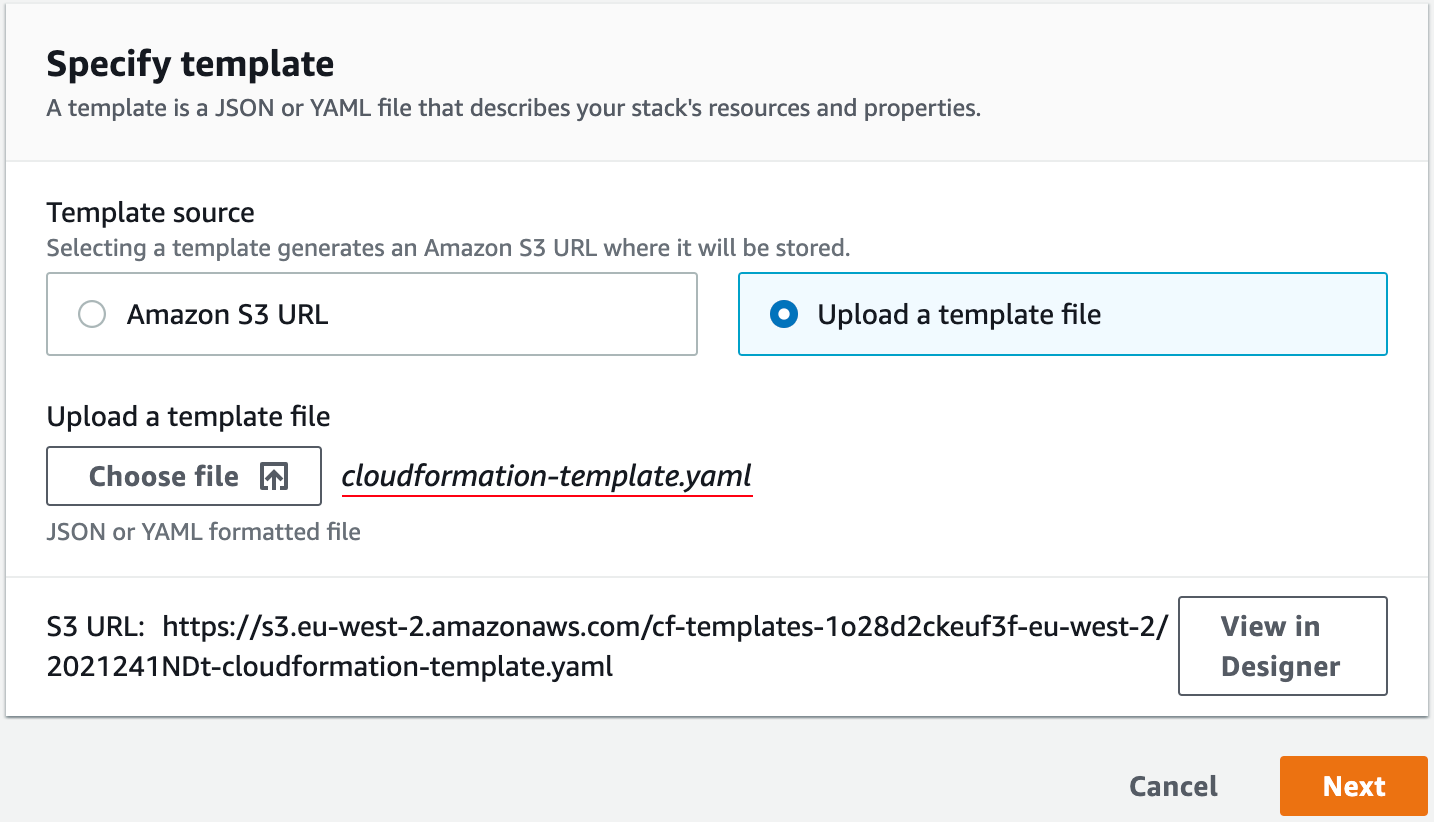Click the S3 URL label

(97, 627)
